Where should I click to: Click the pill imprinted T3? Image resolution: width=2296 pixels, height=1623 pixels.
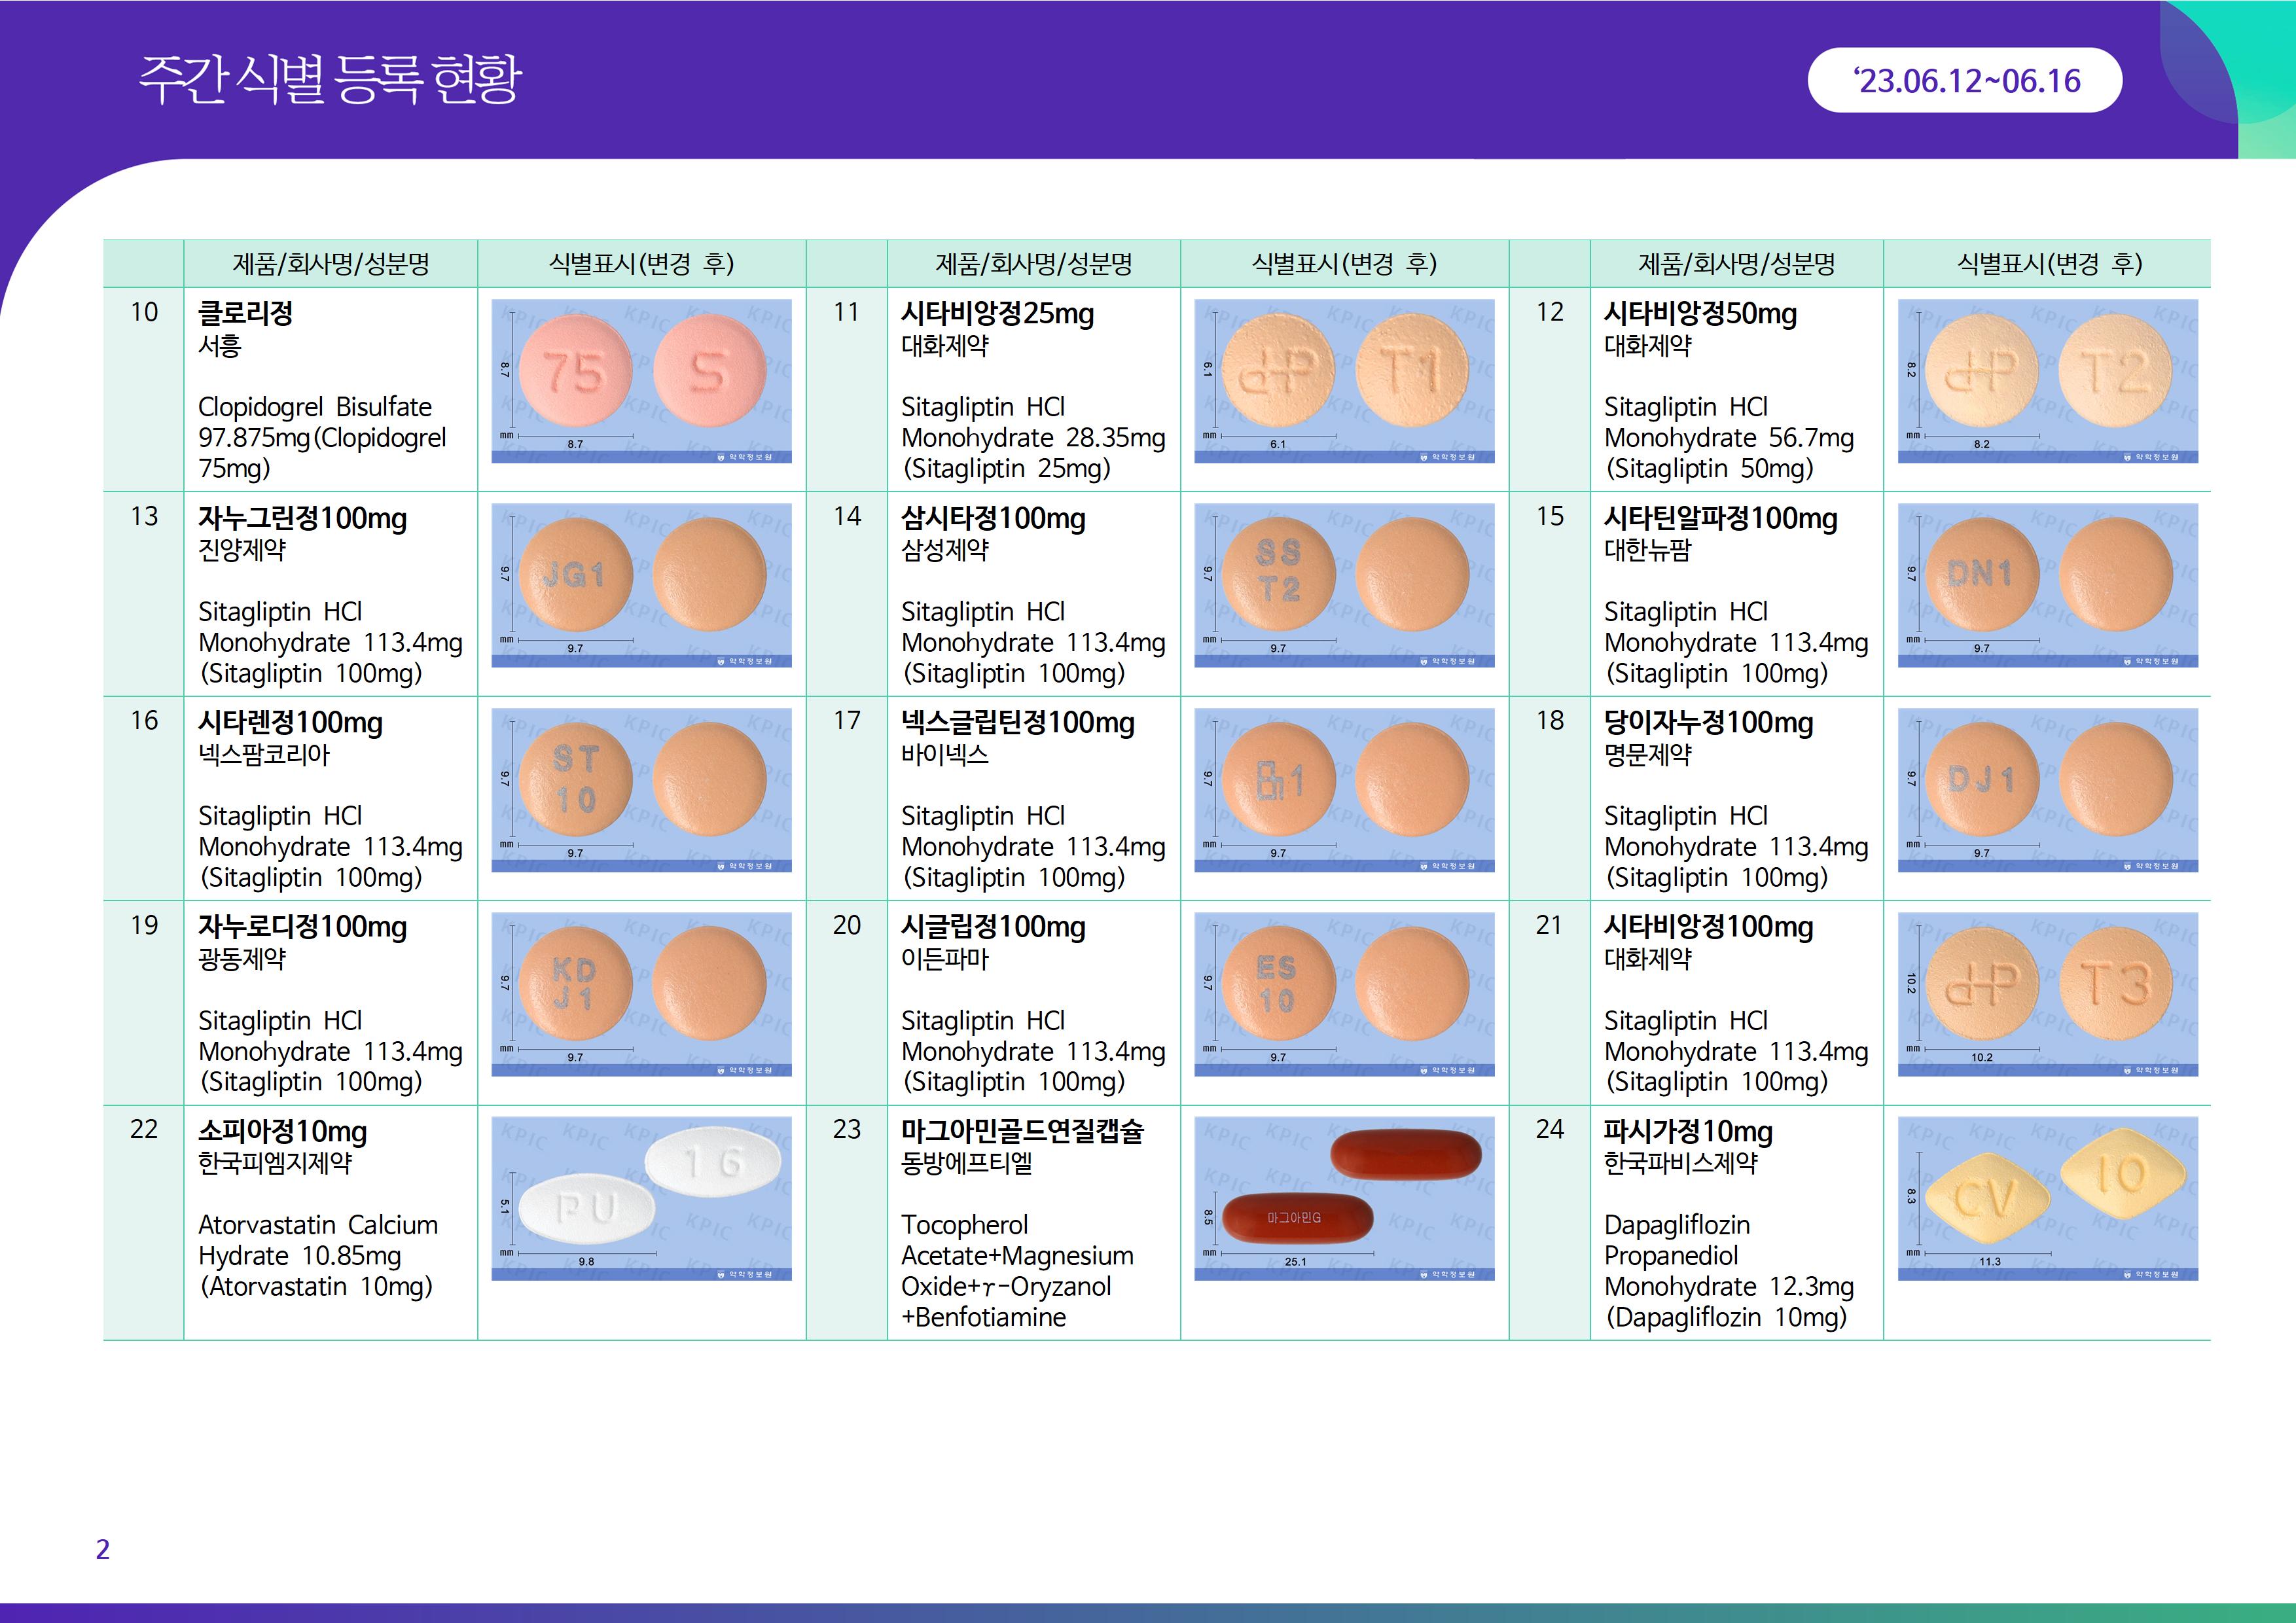pyautogui.click(x=2116, y=984)
